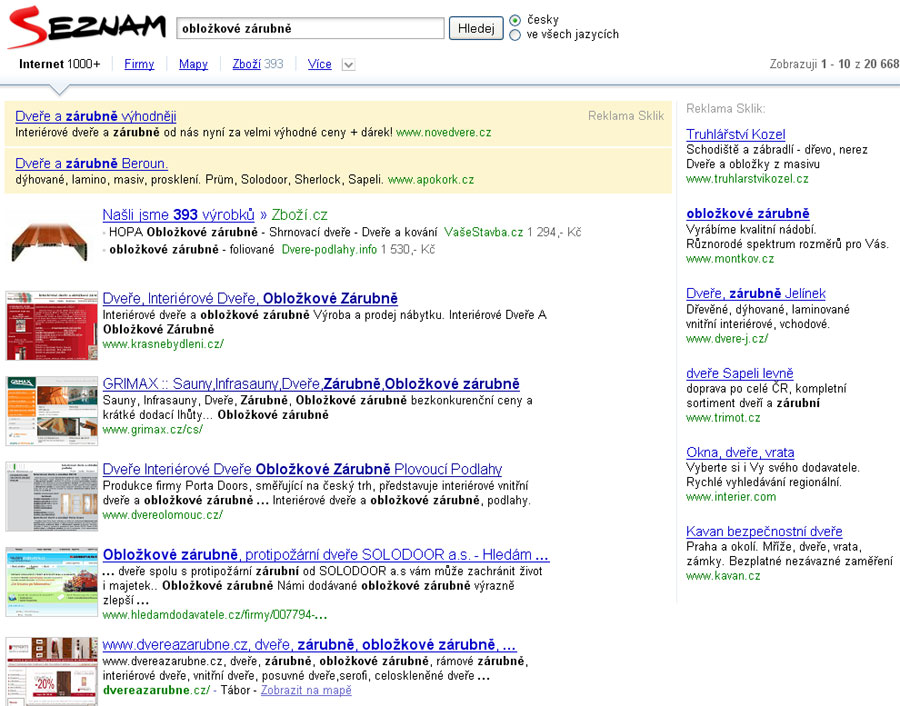Switch to the Internet tab
The height and width of the screenshot is (706, 900).
tap(59, 64)
